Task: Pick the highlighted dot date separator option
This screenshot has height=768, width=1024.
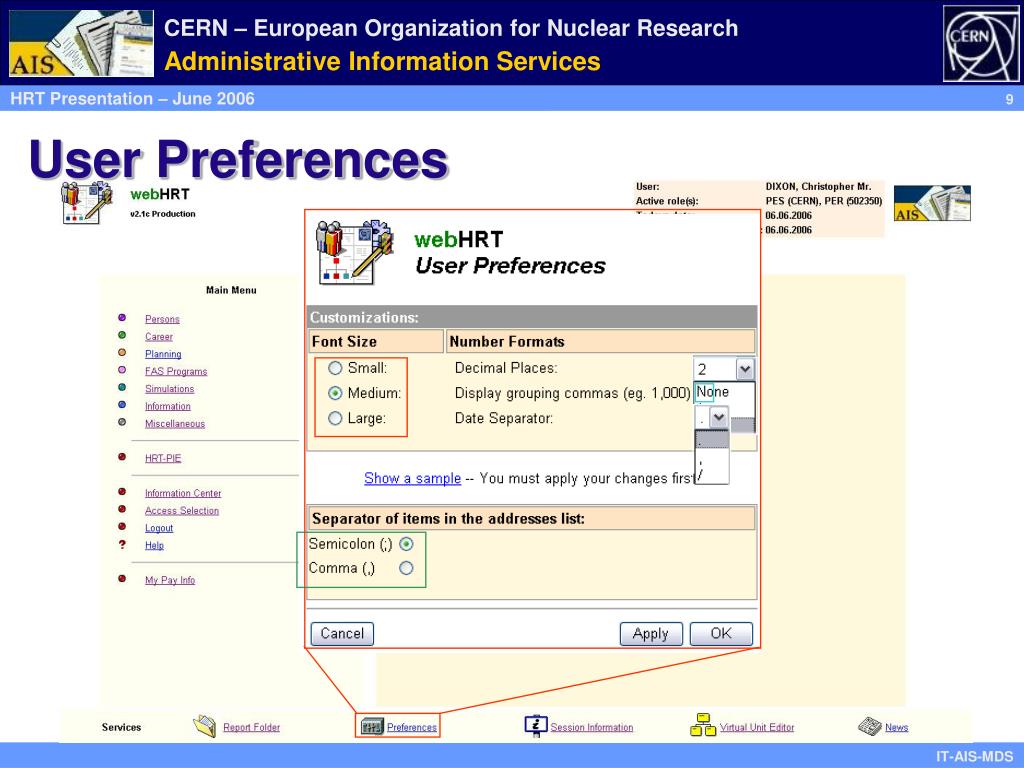Action: [712, 440]
